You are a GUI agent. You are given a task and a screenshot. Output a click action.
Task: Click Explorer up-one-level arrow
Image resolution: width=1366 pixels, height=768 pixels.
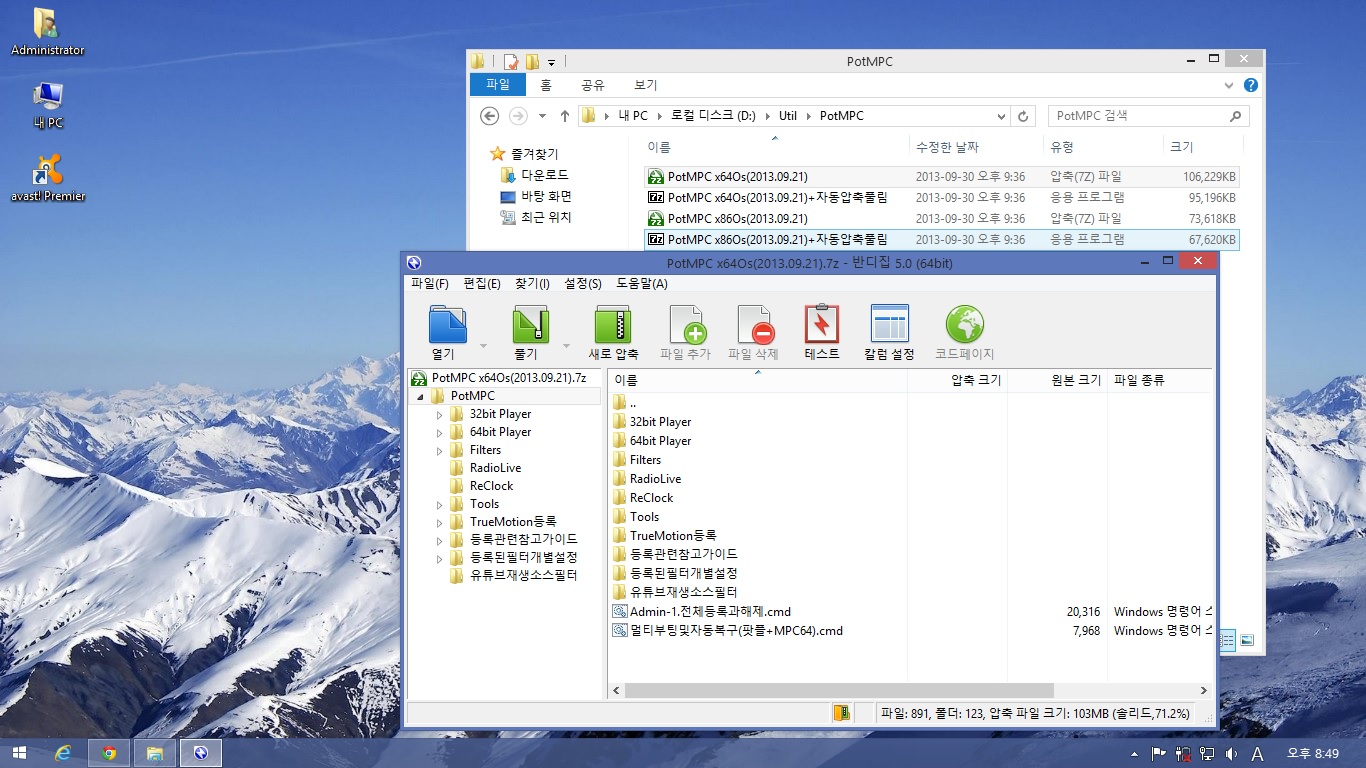565,116
